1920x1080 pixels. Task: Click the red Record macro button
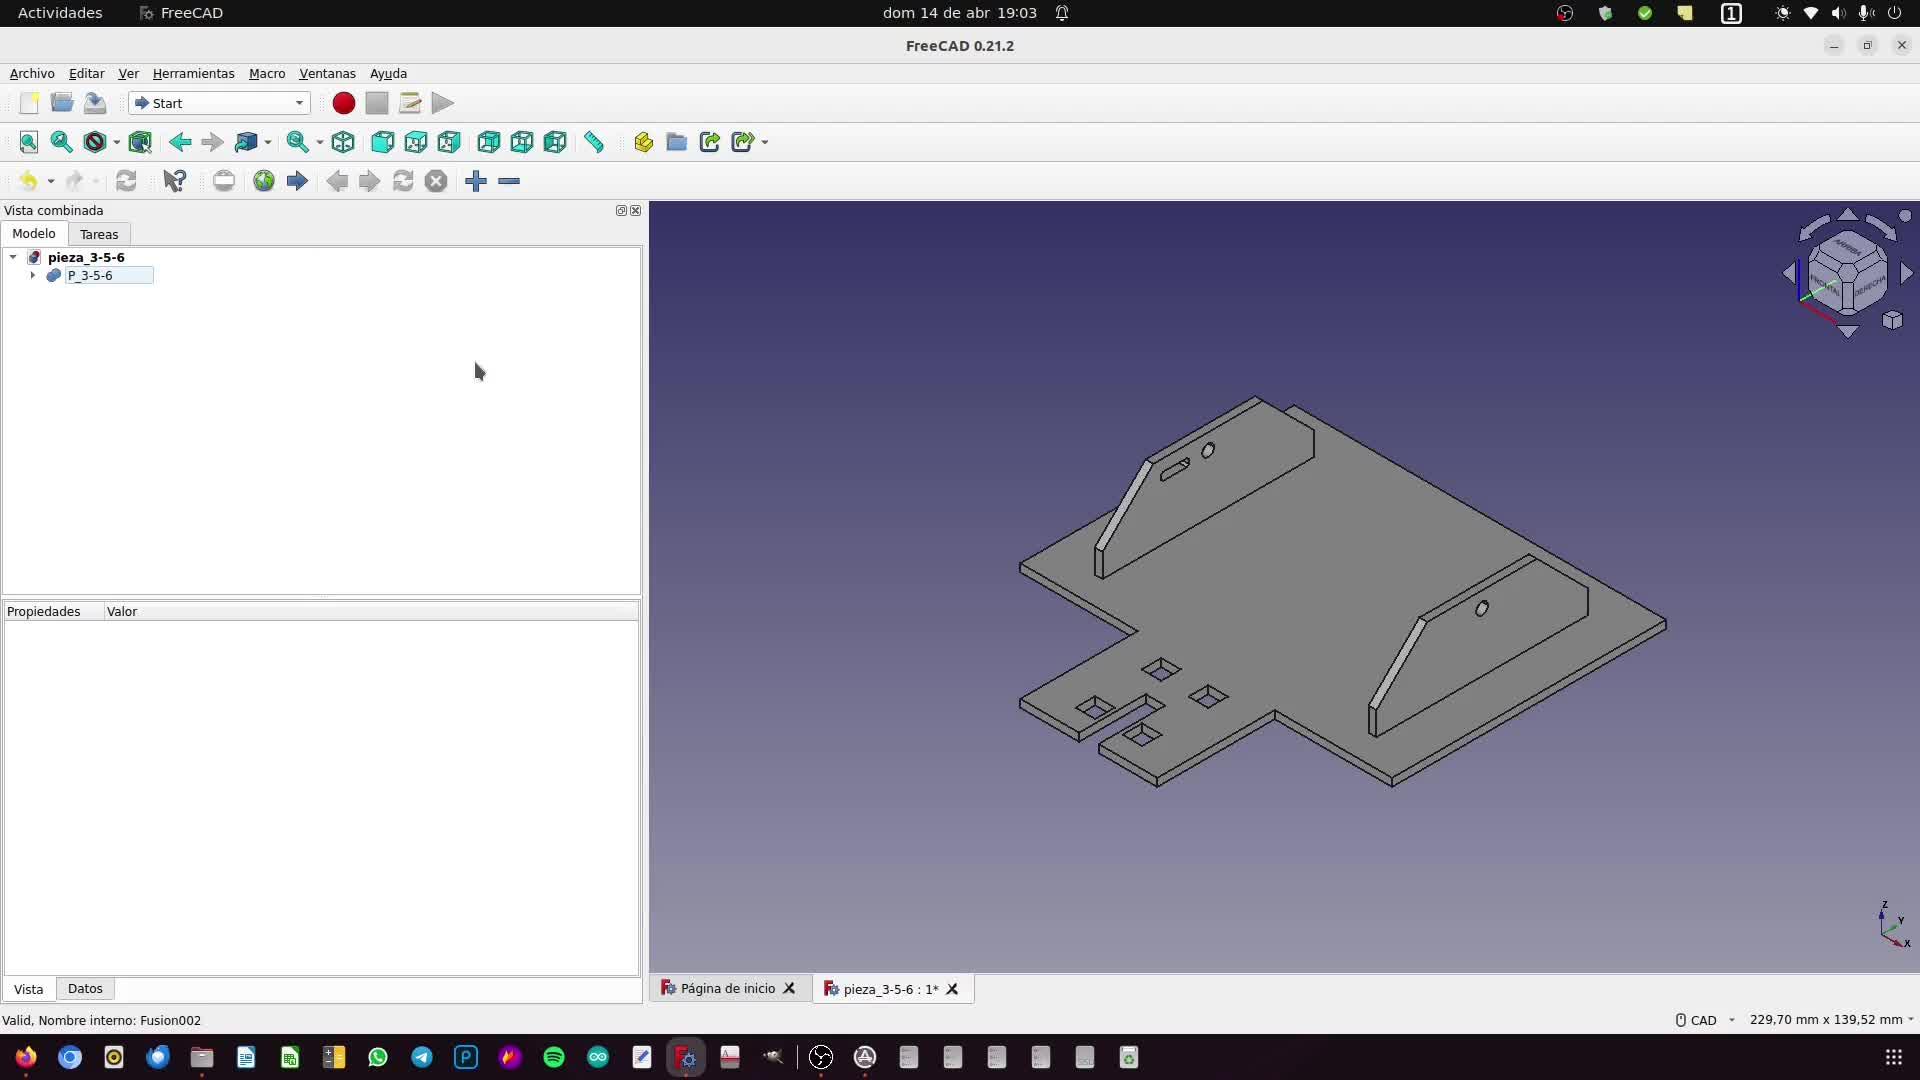click(343, 103)
